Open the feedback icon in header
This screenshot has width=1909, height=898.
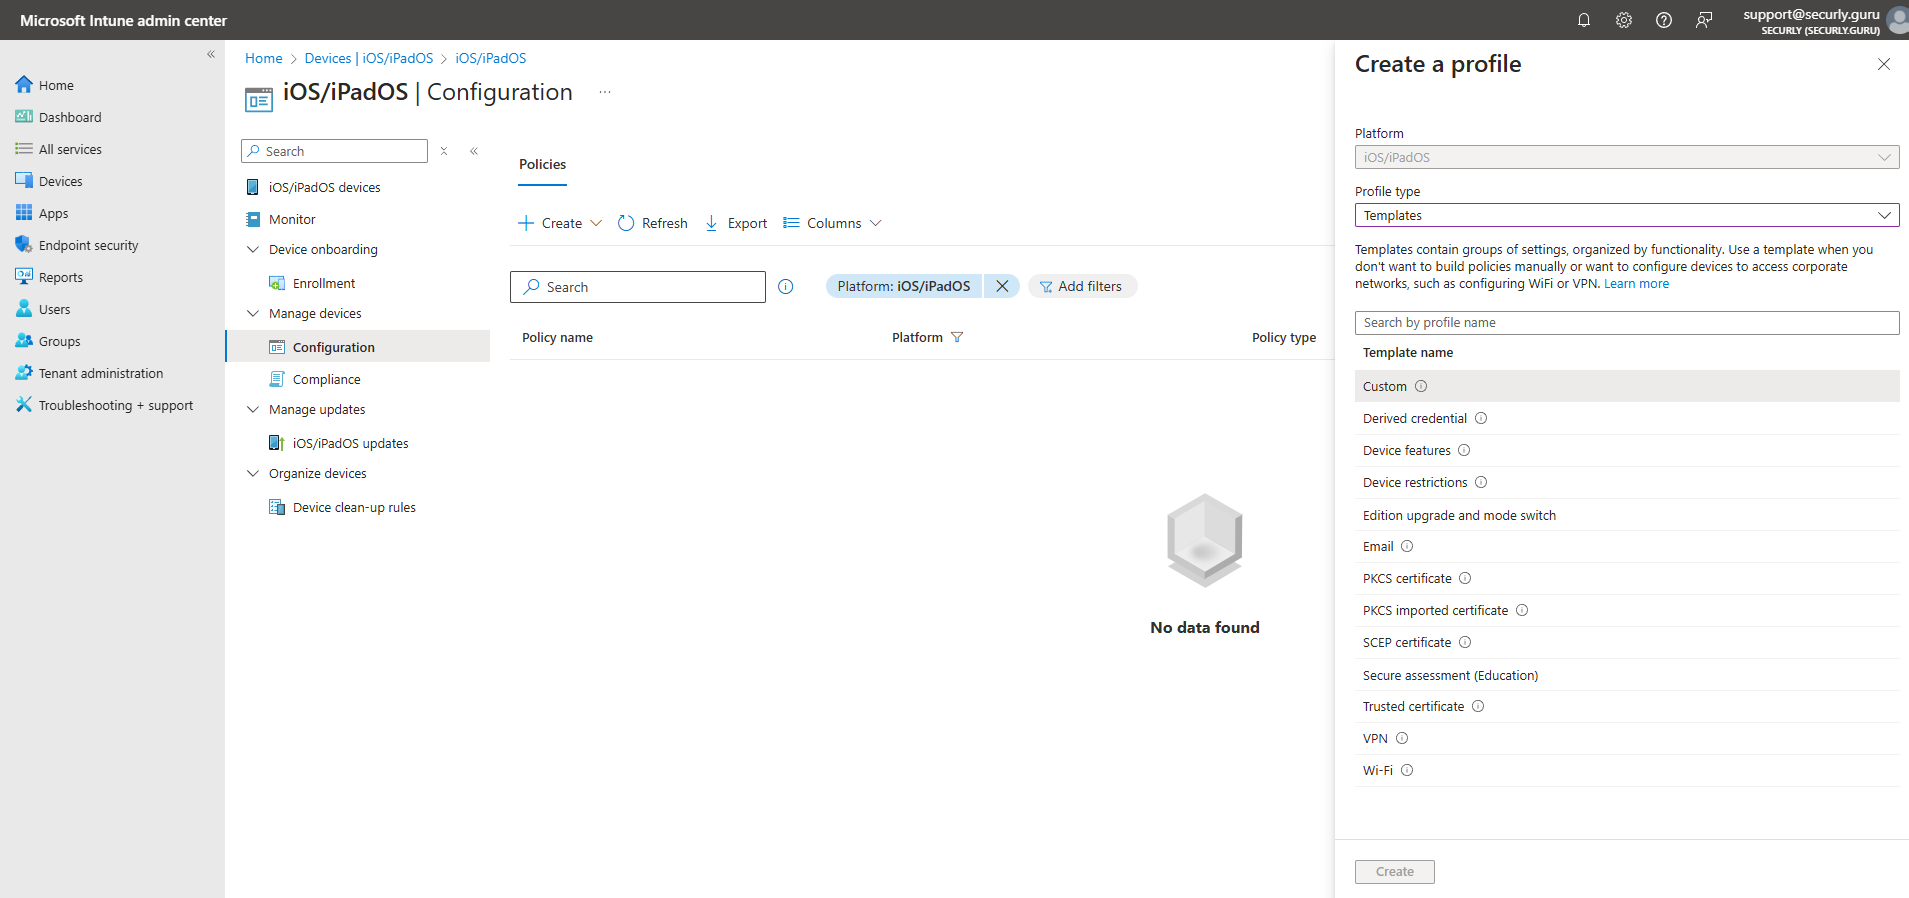[1704, 20]
